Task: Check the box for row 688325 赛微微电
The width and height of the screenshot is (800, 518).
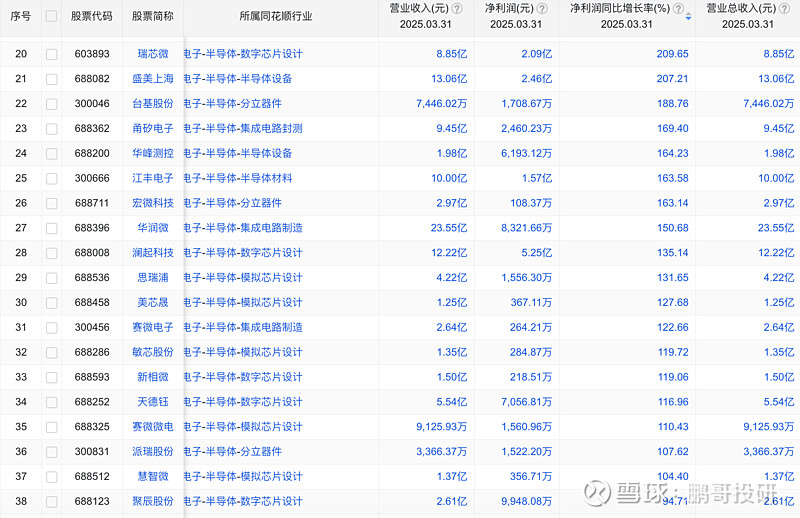Action: 52,427
